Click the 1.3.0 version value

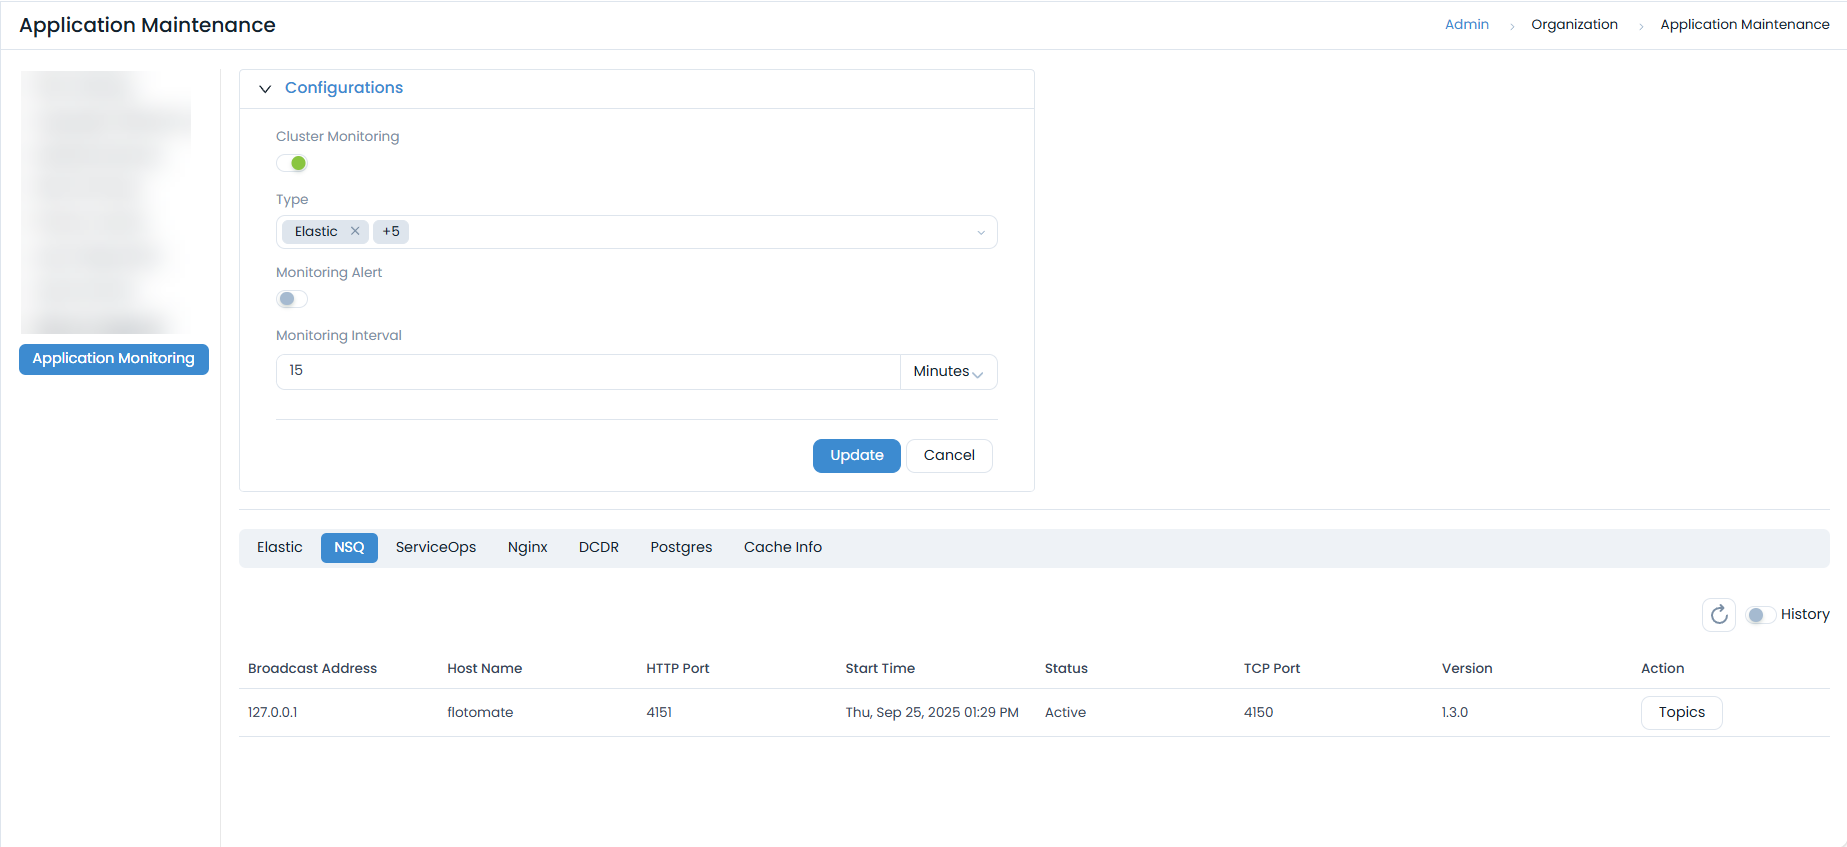coord(1454,713)
